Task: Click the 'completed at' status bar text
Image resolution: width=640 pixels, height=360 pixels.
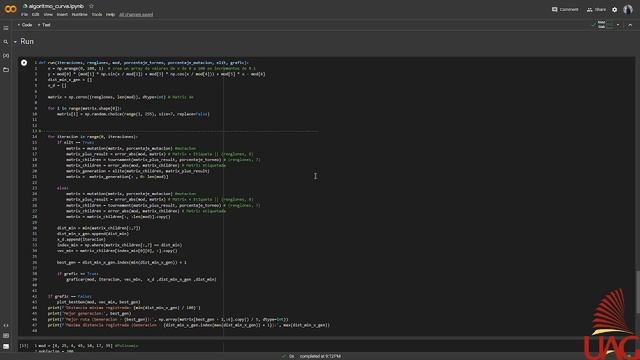Action: pos(320,356)
